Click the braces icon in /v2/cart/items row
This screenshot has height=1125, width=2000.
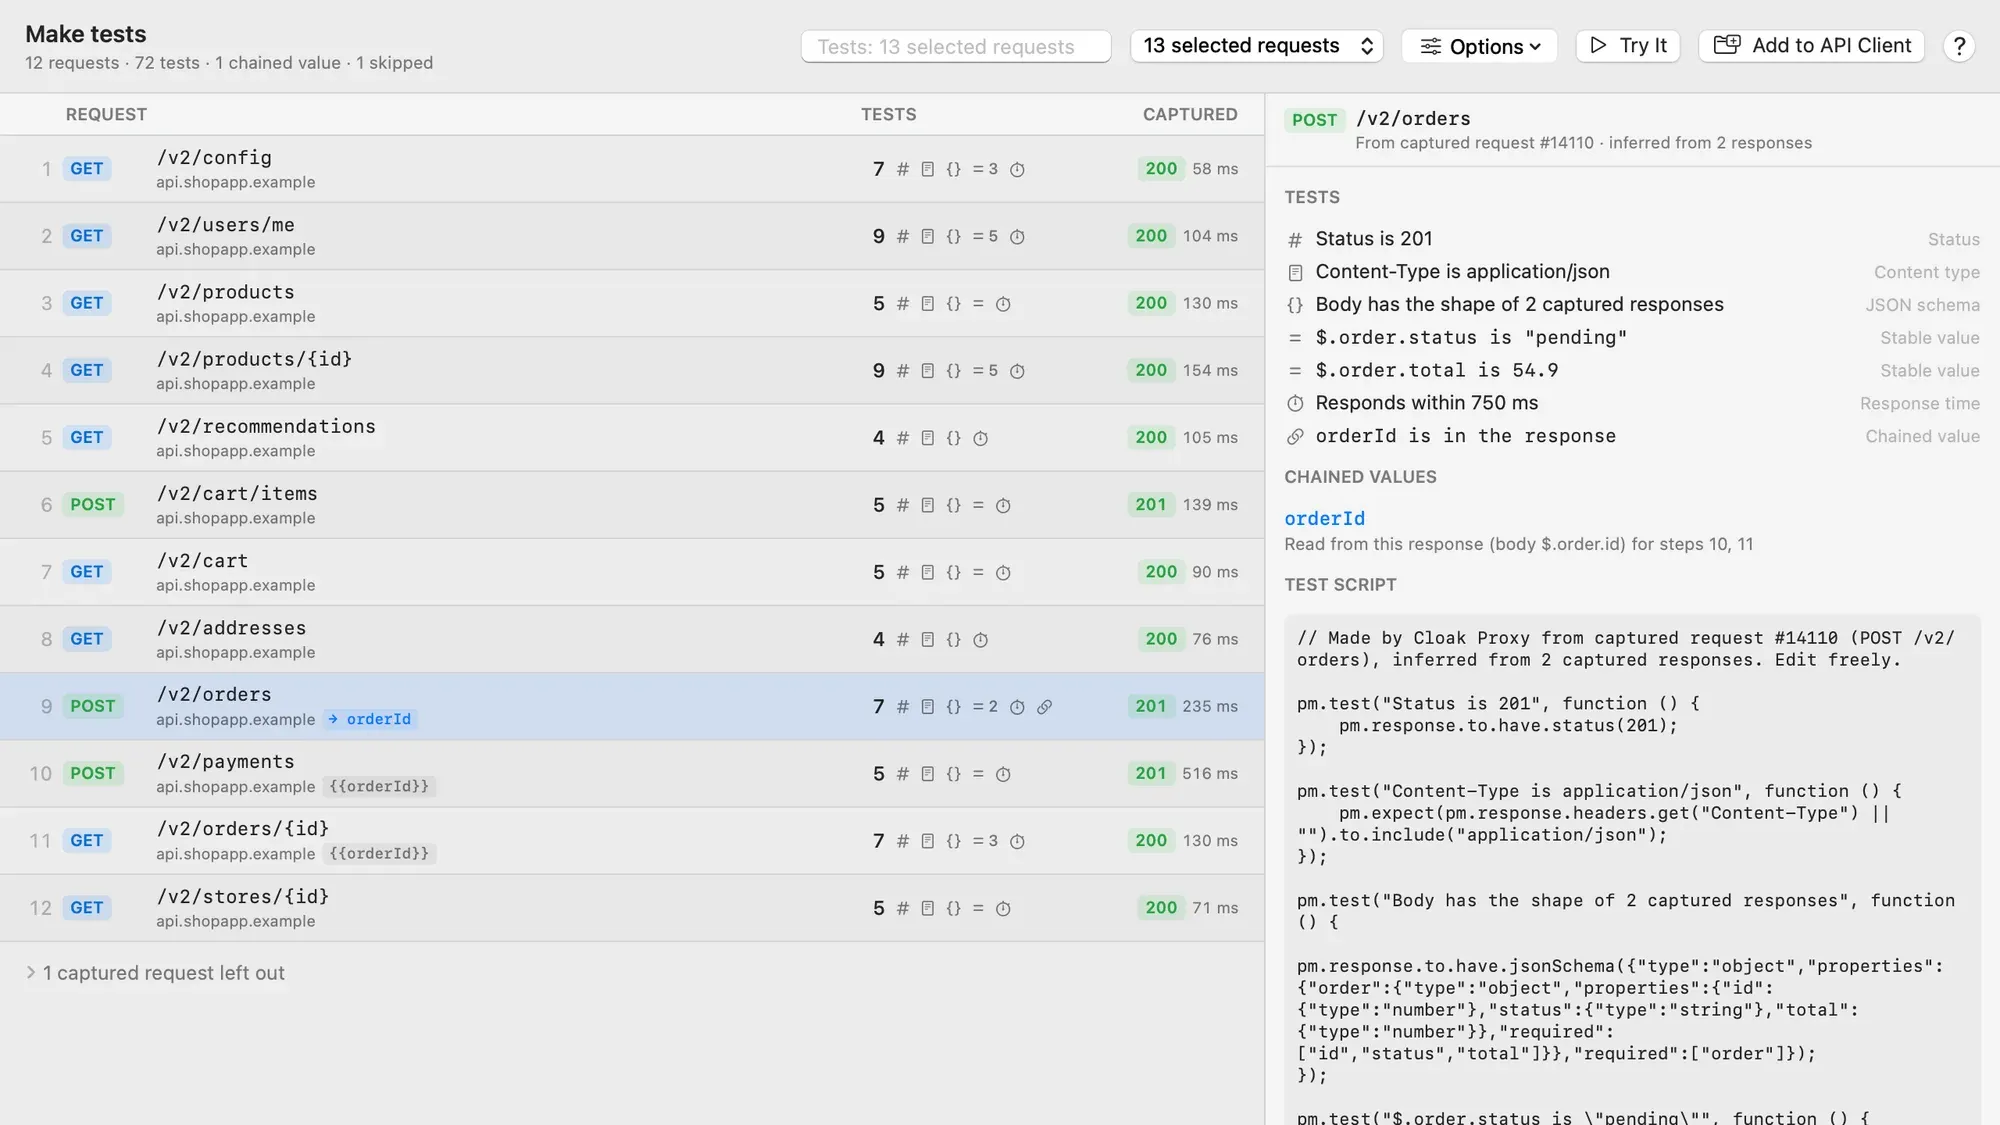pos(953,506)
